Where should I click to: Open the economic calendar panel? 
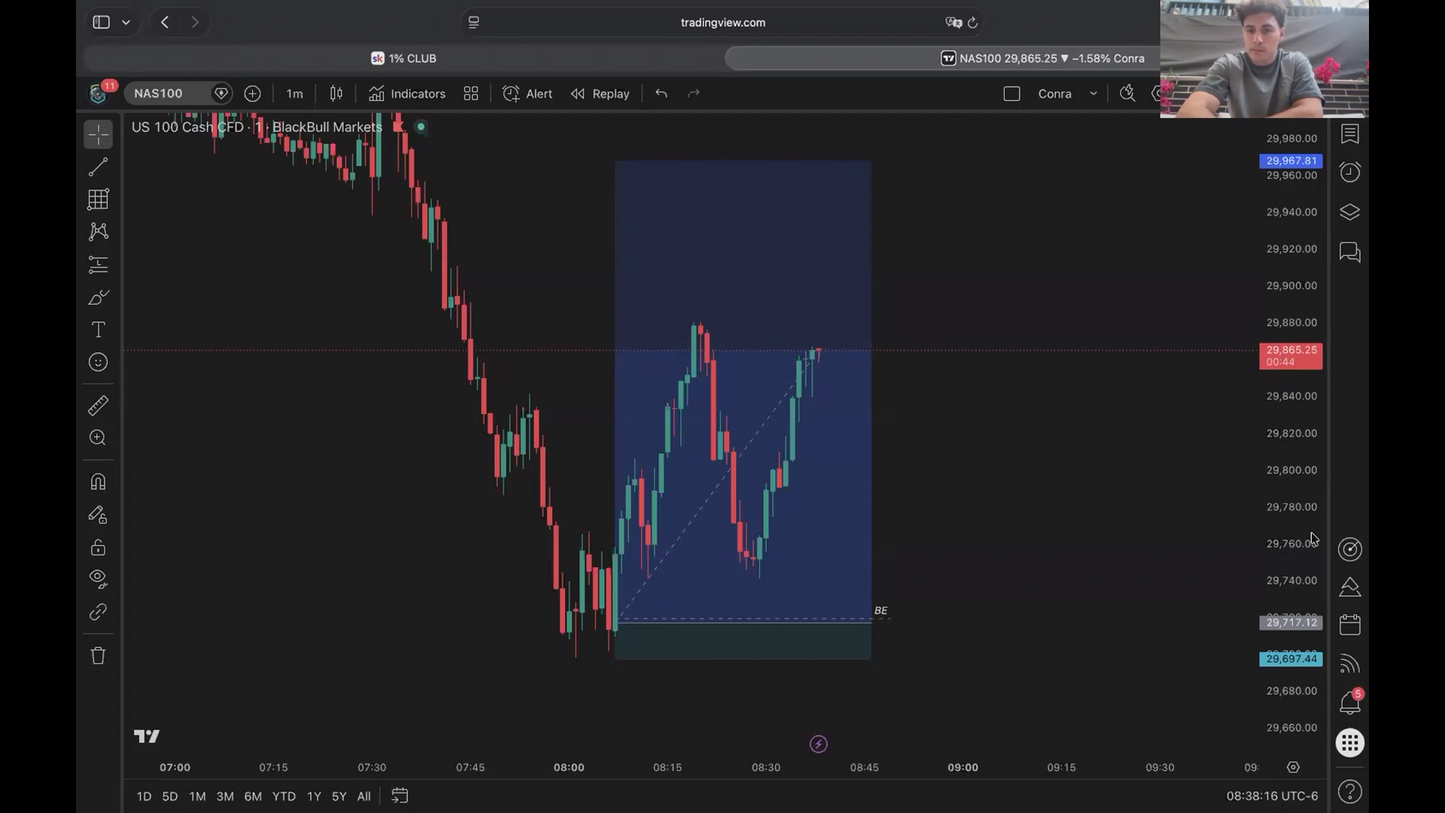(x=1350, y=625)
